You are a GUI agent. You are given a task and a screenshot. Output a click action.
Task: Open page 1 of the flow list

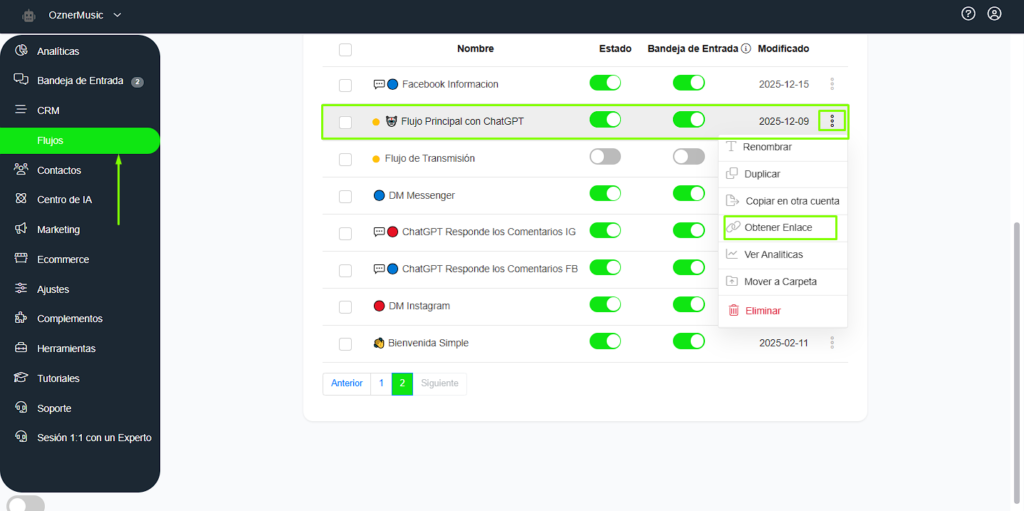point(380,383)
